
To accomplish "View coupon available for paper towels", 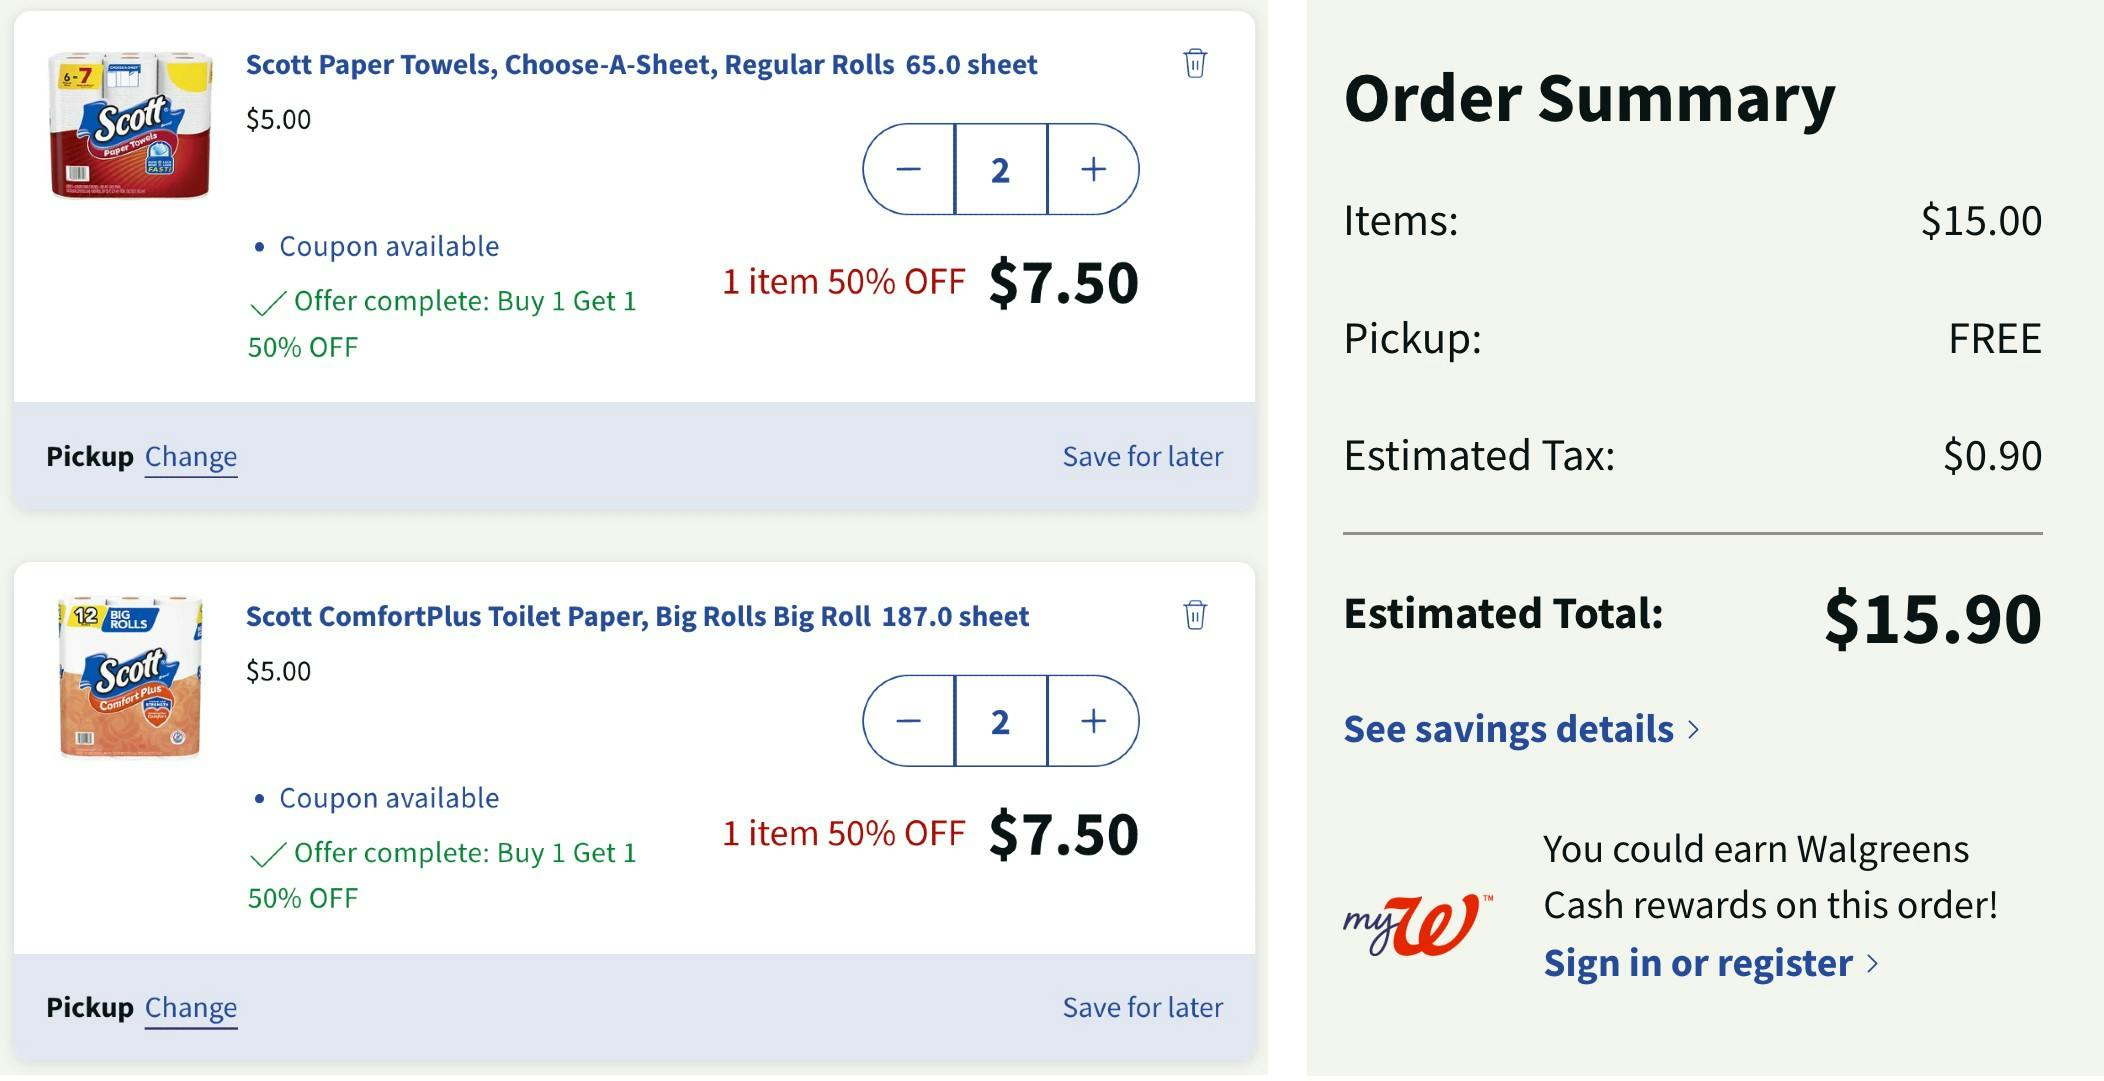I will pyautogui.click(x=388, y=247).
